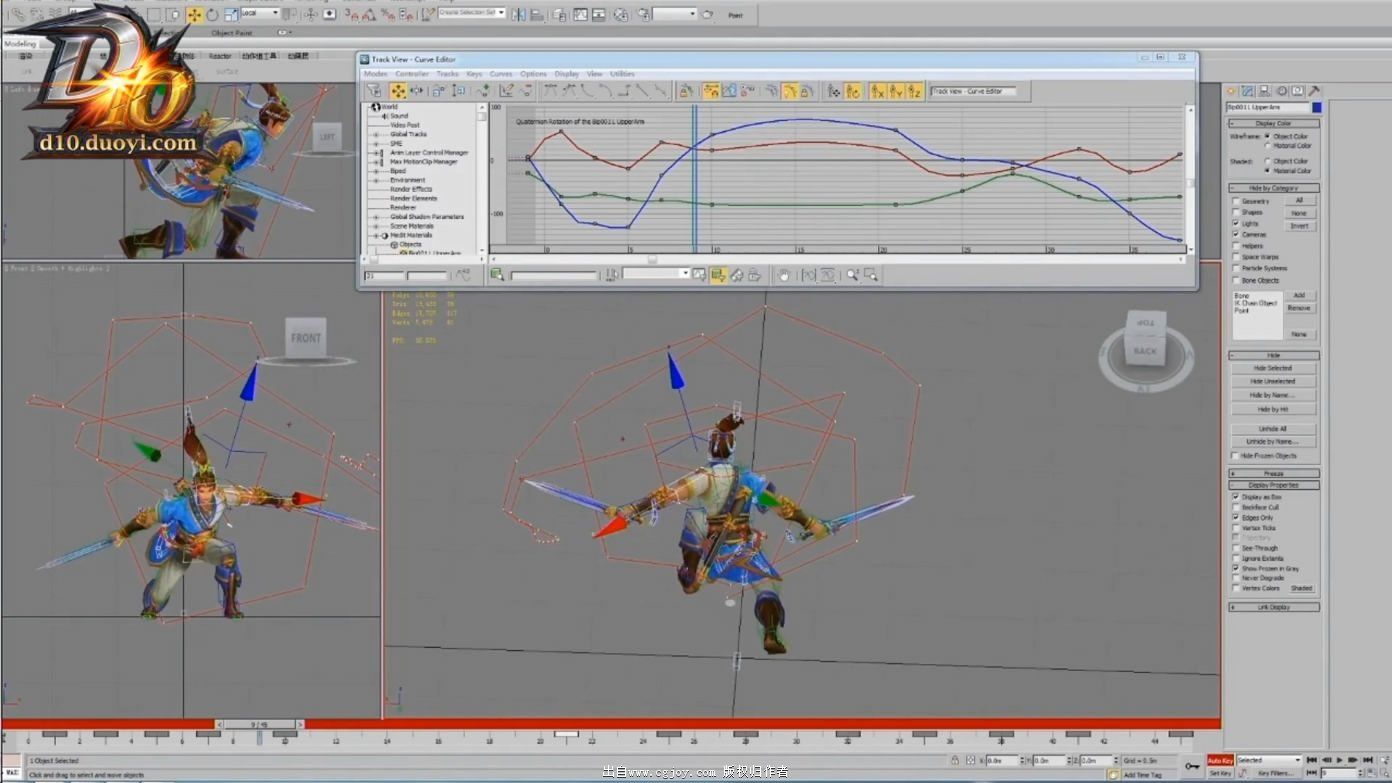Open the Utilities hammer panel tab

click(1314, 91)
